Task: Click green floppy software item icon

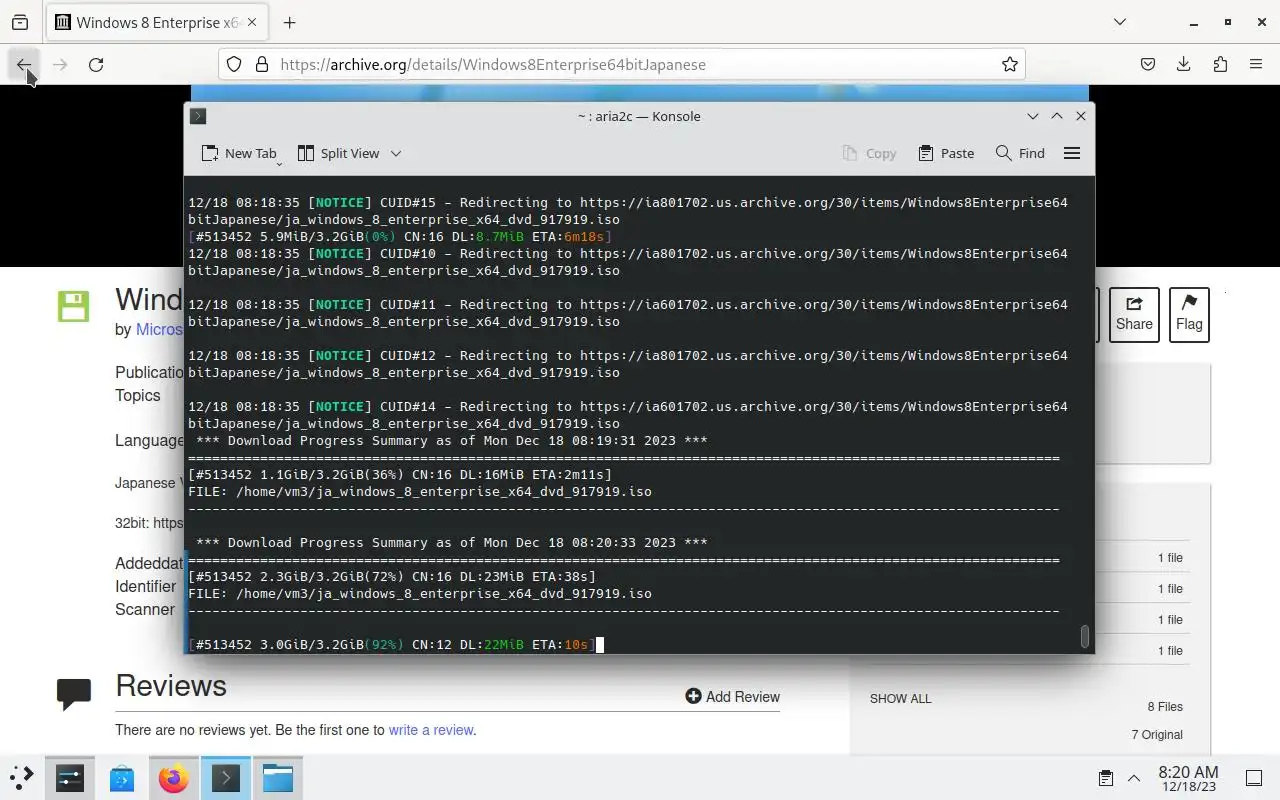Action: pyautogui.click(x=73, y=306)
